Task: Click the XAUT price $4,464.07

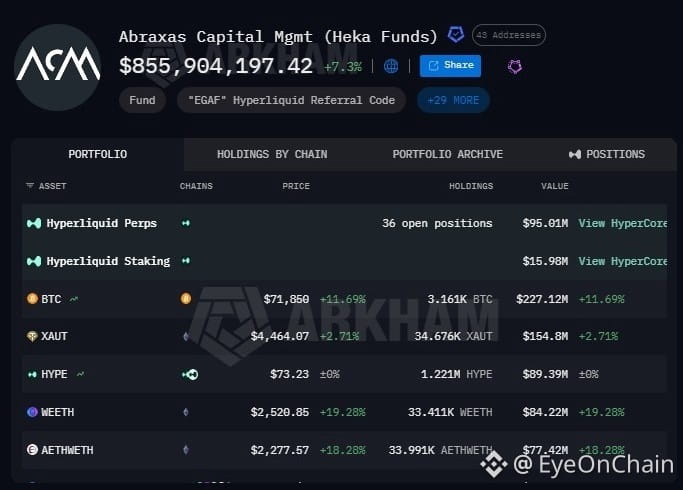Action: tap(280, 336)
